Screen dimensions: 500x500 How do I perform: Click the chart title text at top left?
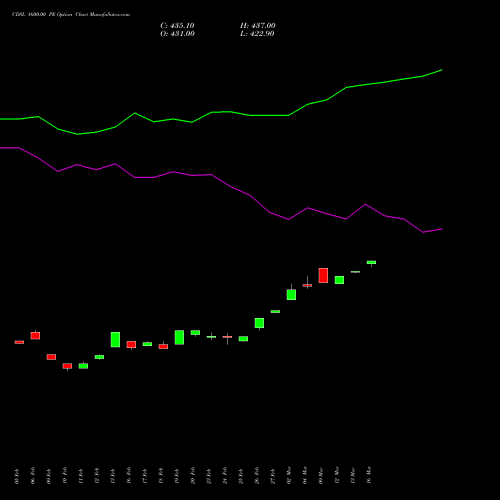pyautogui.click(x=71, y=15)
